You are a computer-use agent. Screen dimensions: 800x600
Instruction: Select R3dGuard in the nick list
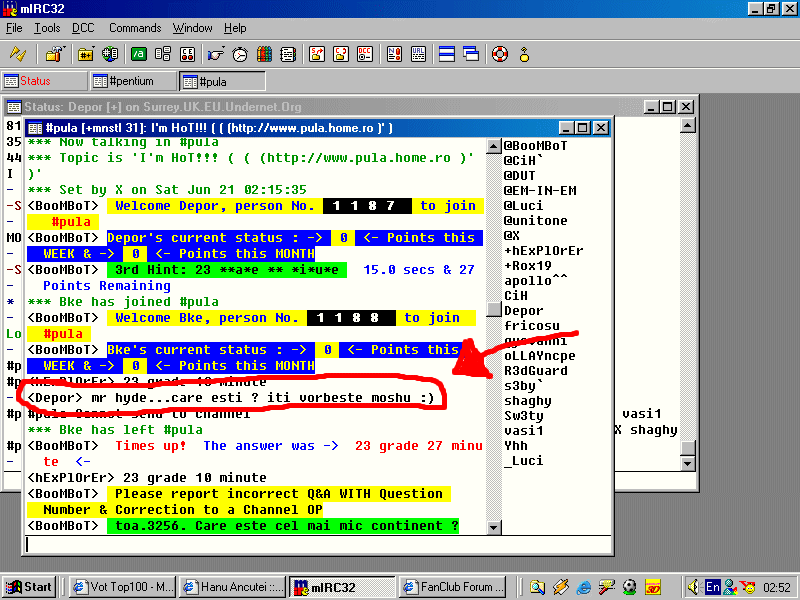(x=536, y=370)
